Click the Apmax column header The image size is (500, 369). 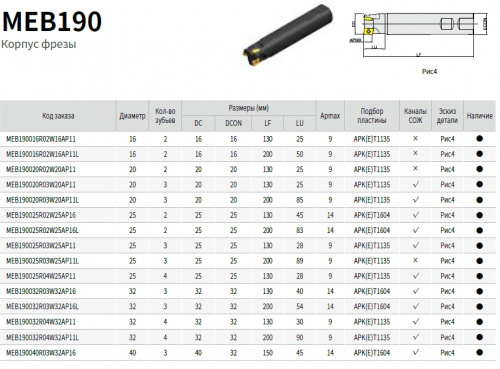coord(330,116)
